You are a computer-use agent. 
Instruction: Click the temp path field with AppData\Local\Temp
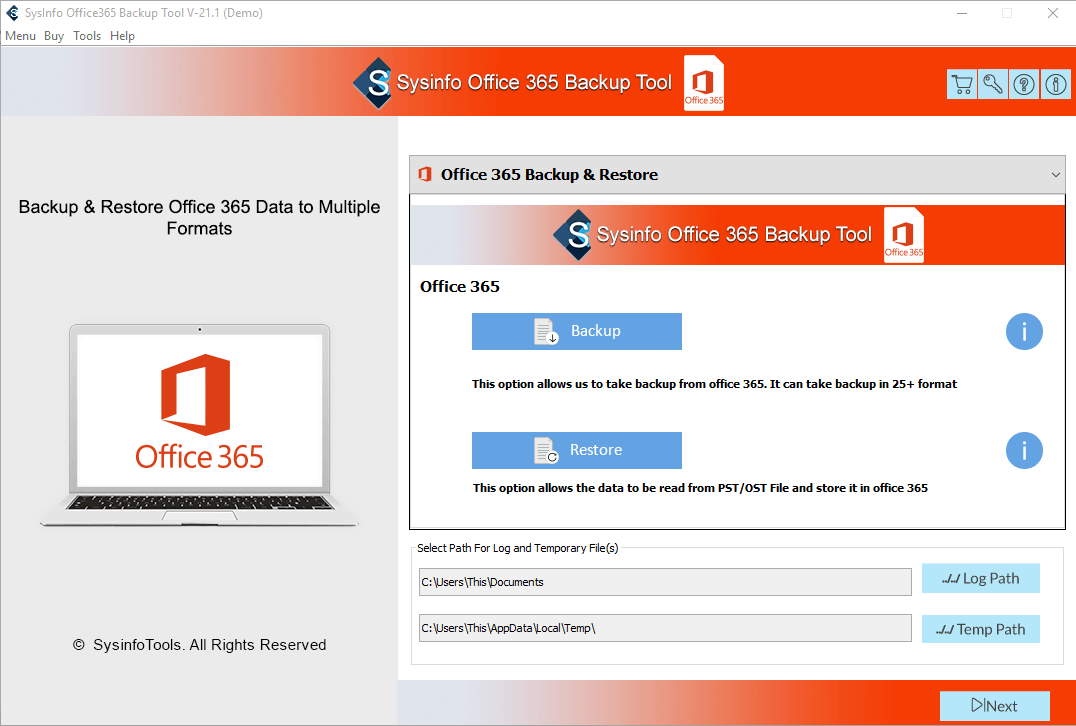665,628
